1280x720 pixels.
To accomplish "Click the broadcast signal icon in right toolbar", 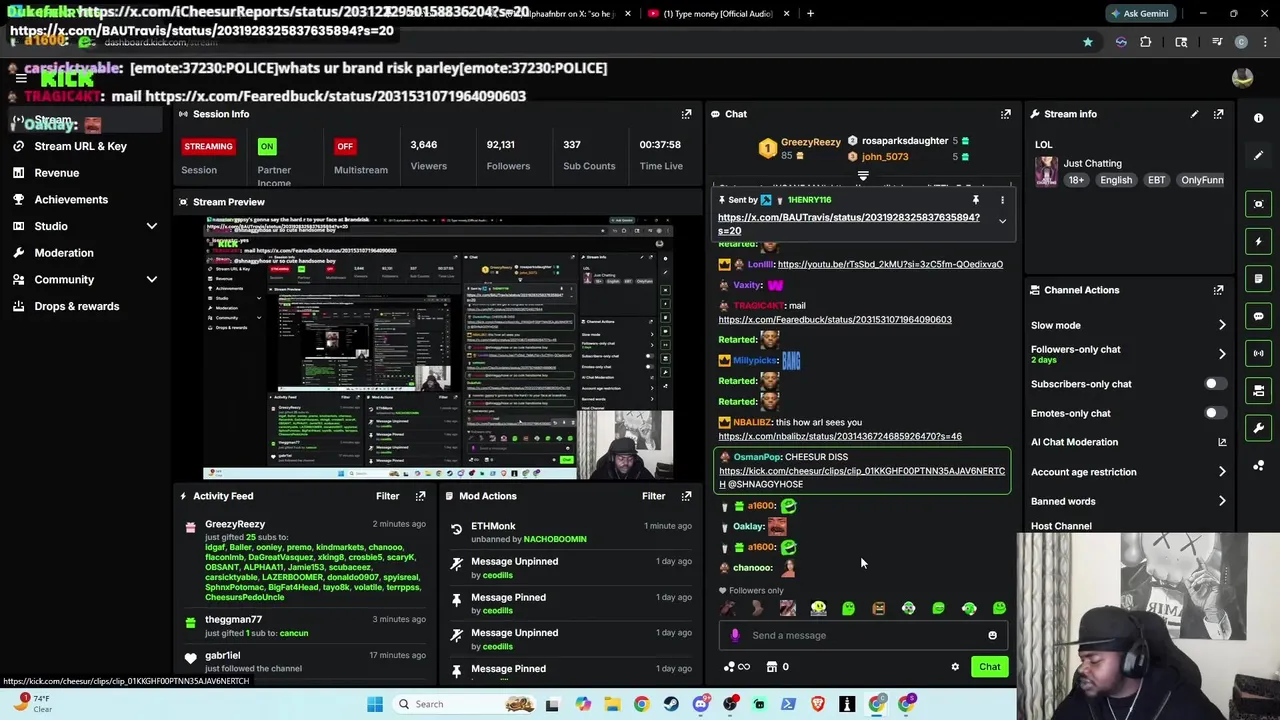I will (1258, 353).
